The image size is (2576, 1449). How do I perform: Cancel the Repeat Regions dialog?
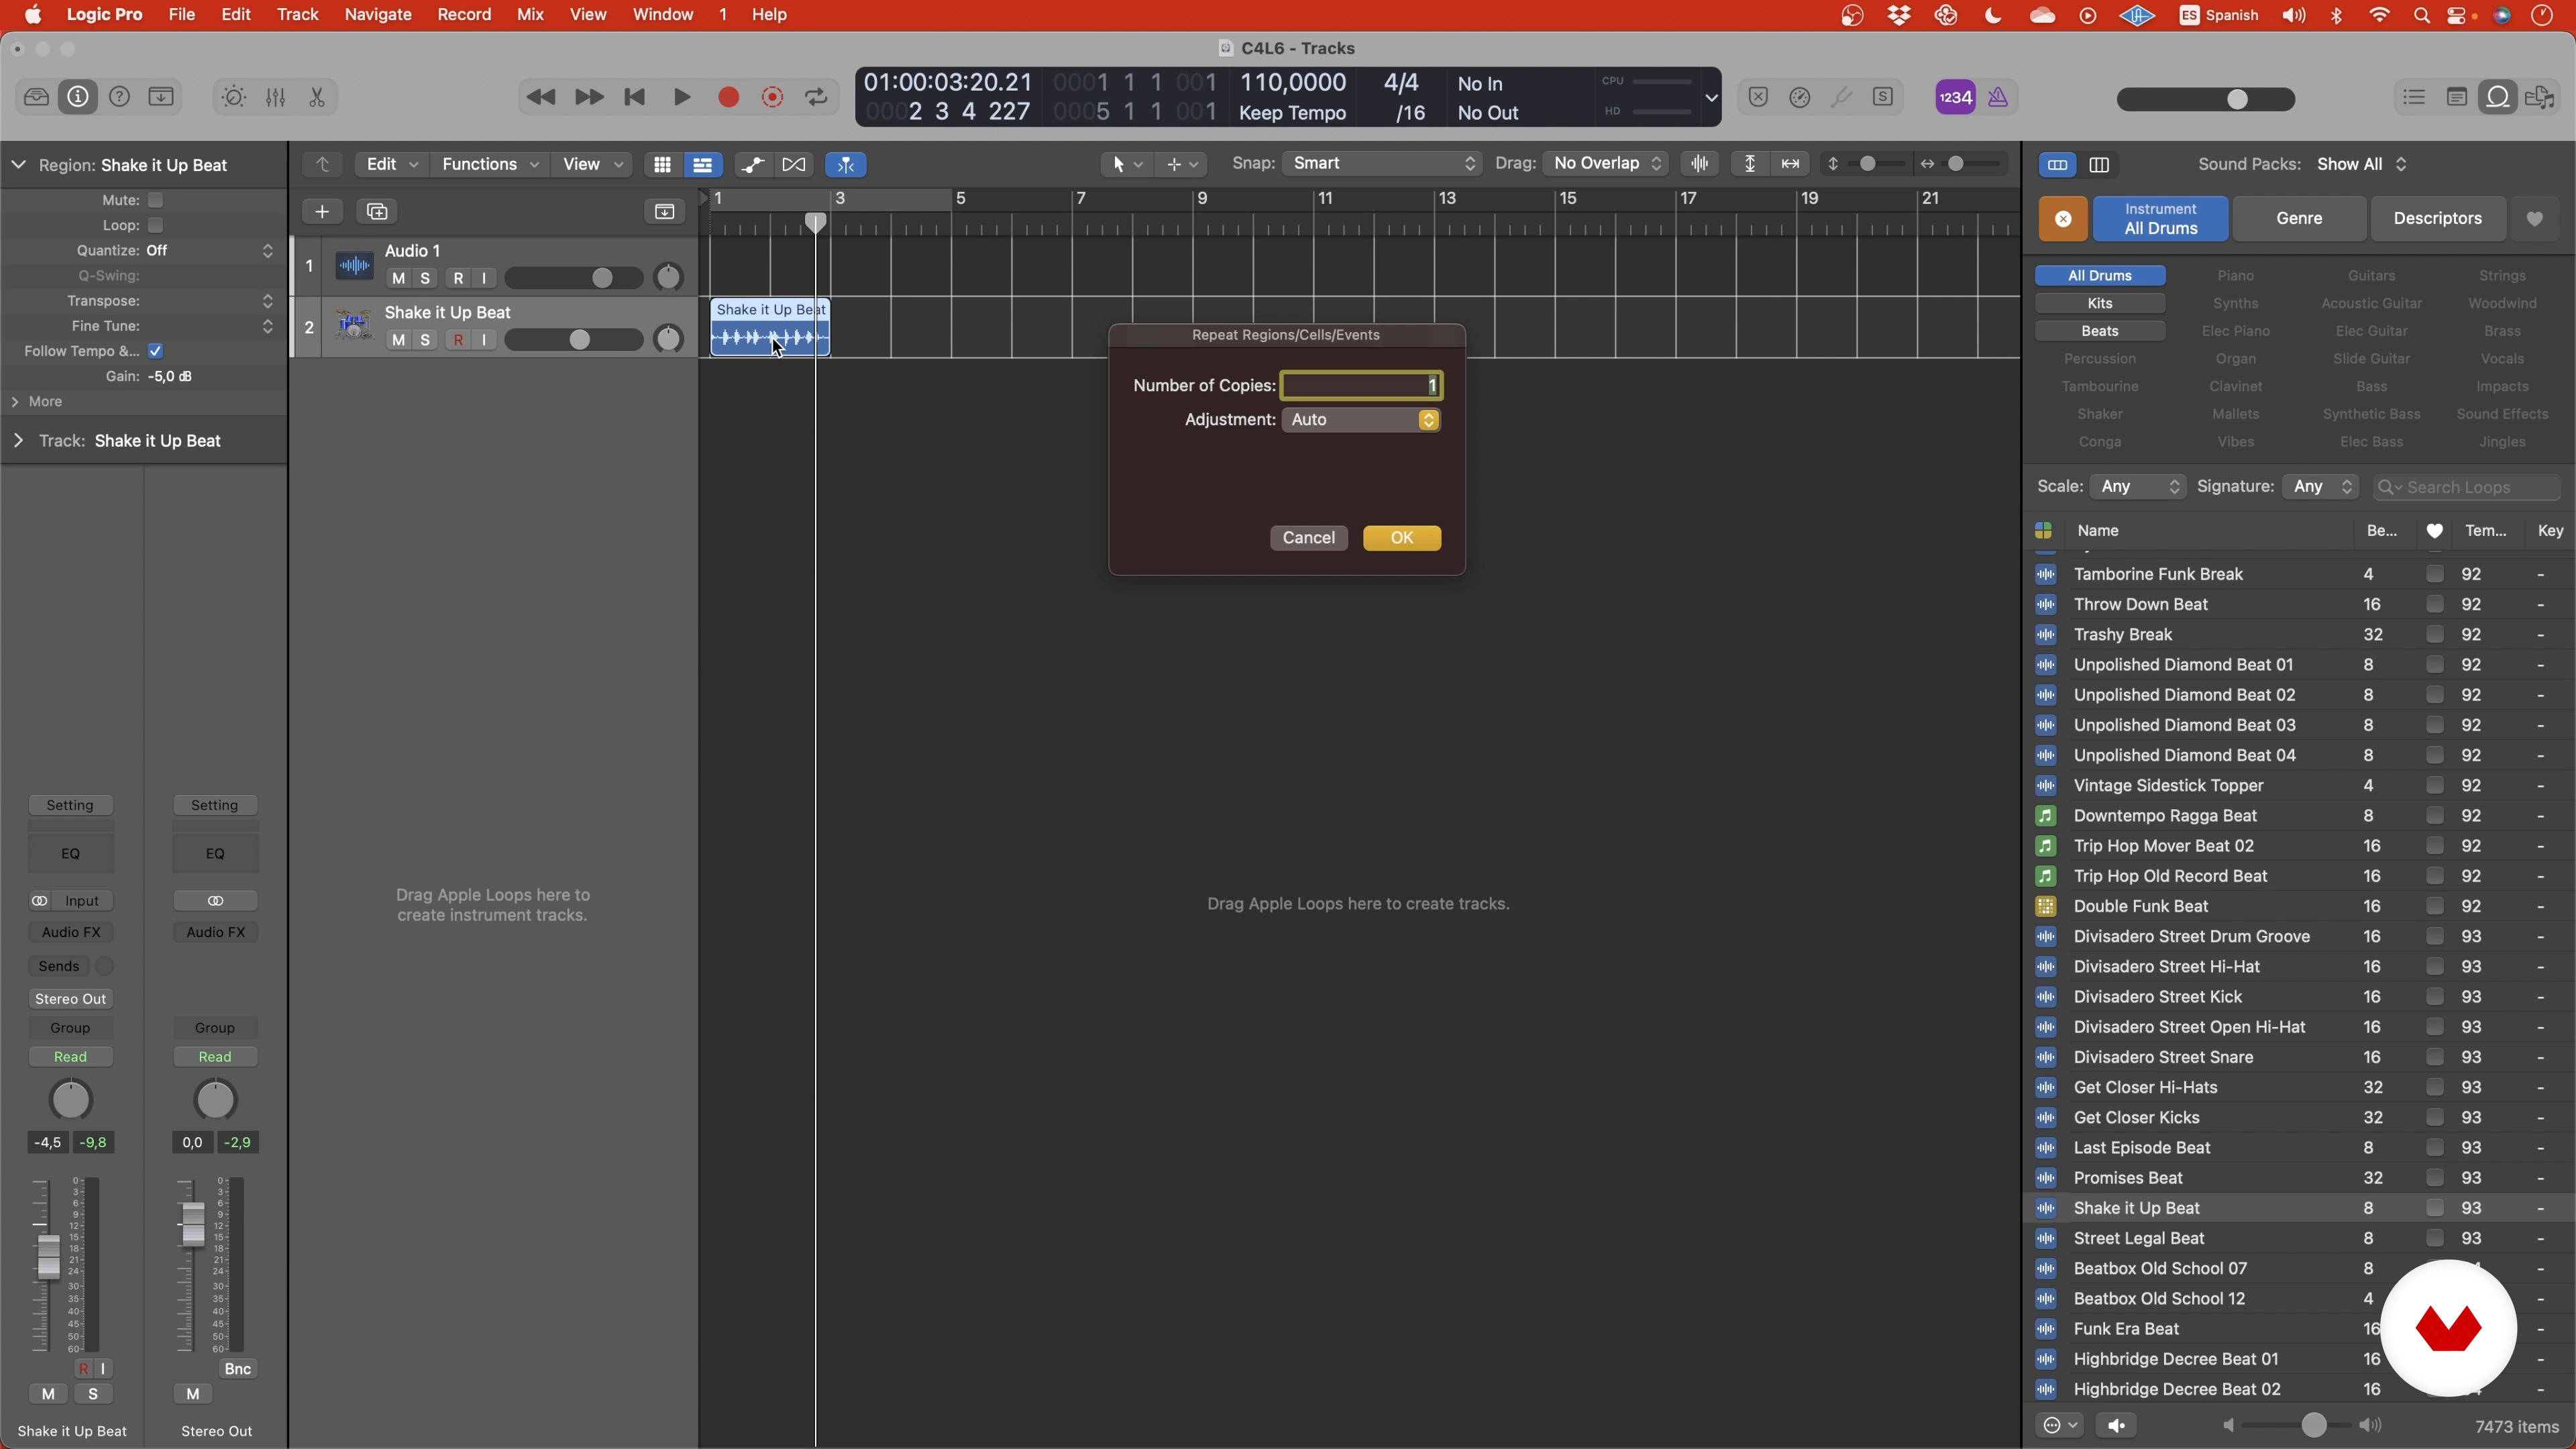1309,538
